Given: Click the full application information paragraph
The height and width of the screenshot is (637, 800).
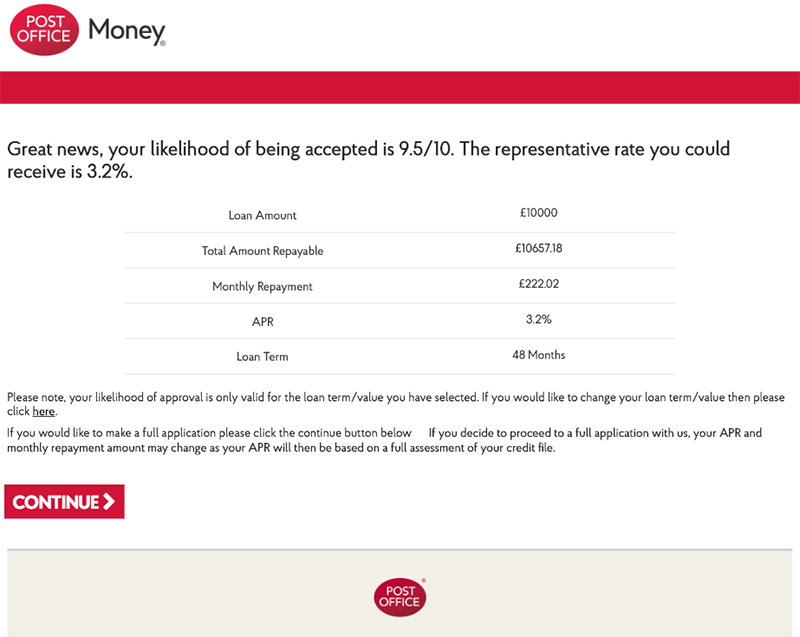Looking at the screenshot, I should 384,440.
